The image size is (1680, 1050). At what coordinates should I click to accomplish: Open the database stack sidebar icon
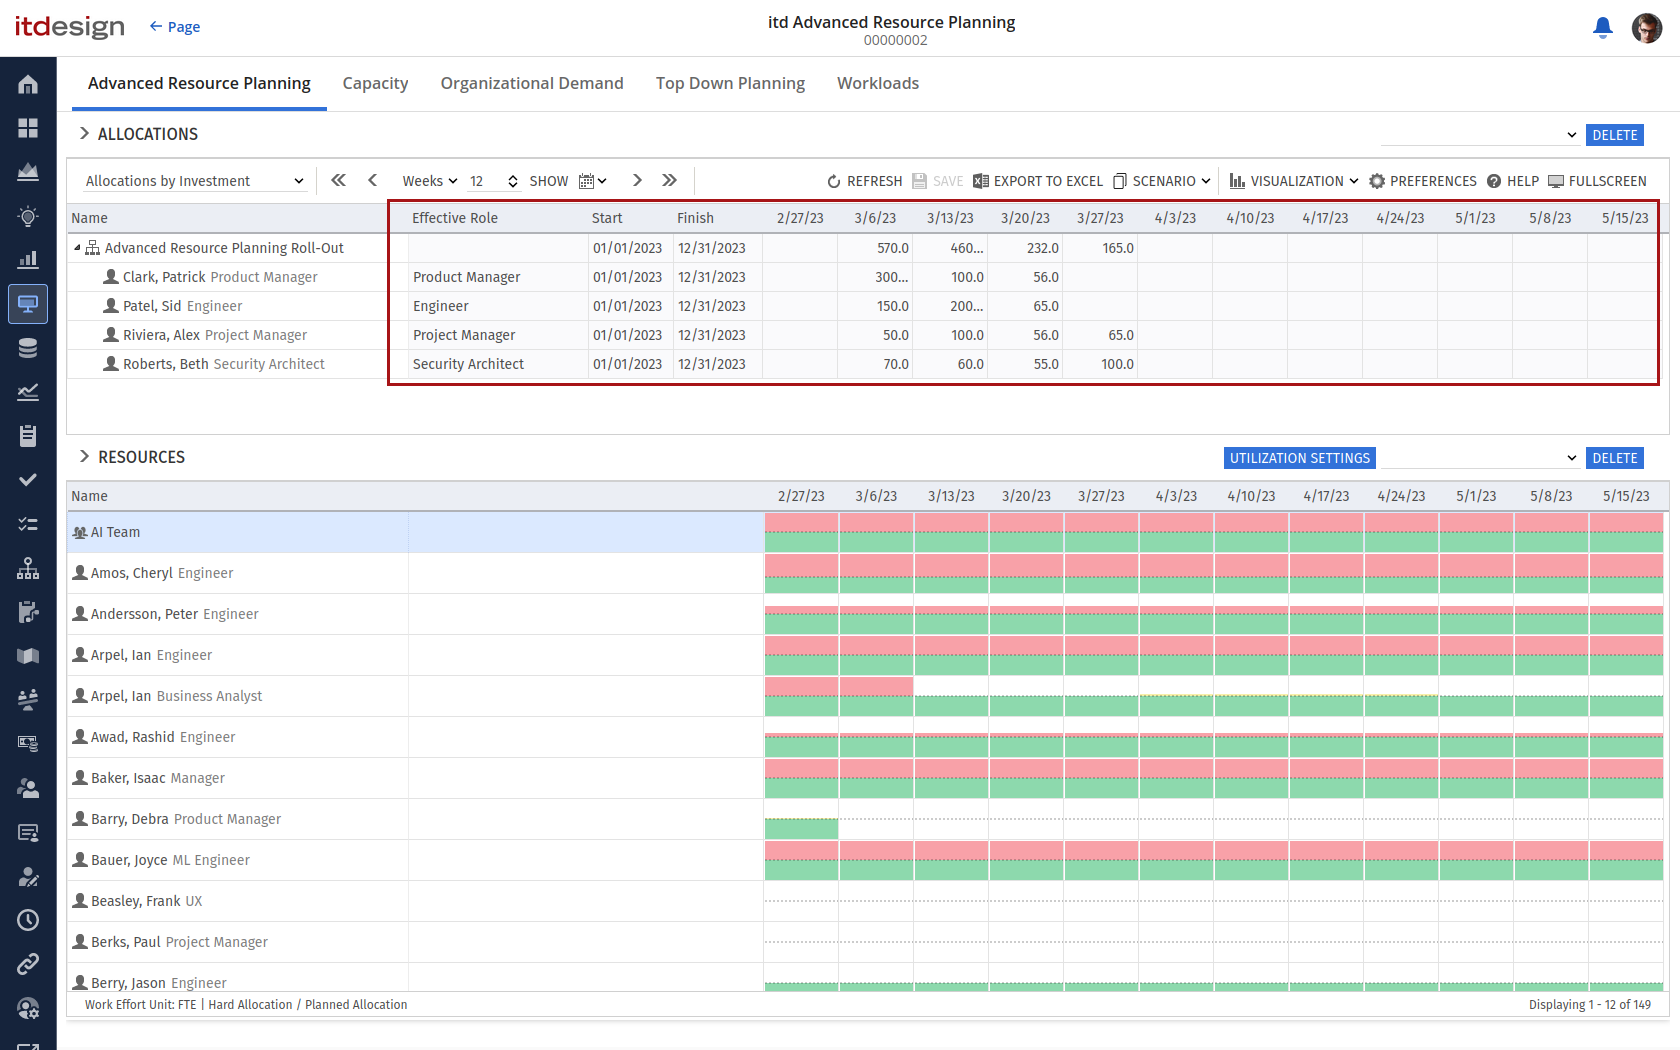pos(28,348)
